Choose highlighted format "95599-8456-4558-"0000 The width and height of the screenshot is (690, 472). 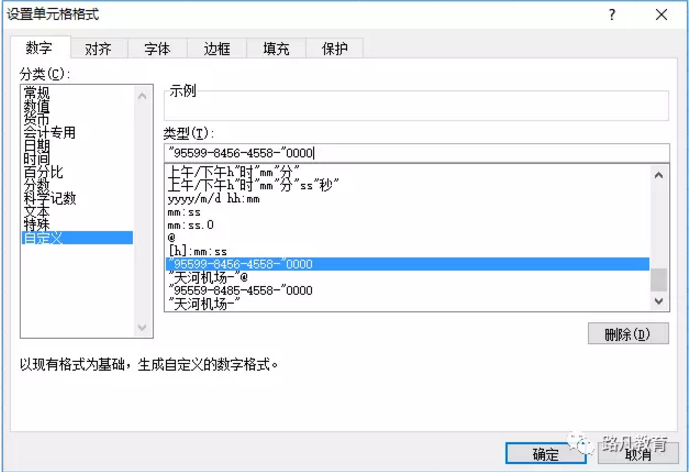(x=407, y=264)
